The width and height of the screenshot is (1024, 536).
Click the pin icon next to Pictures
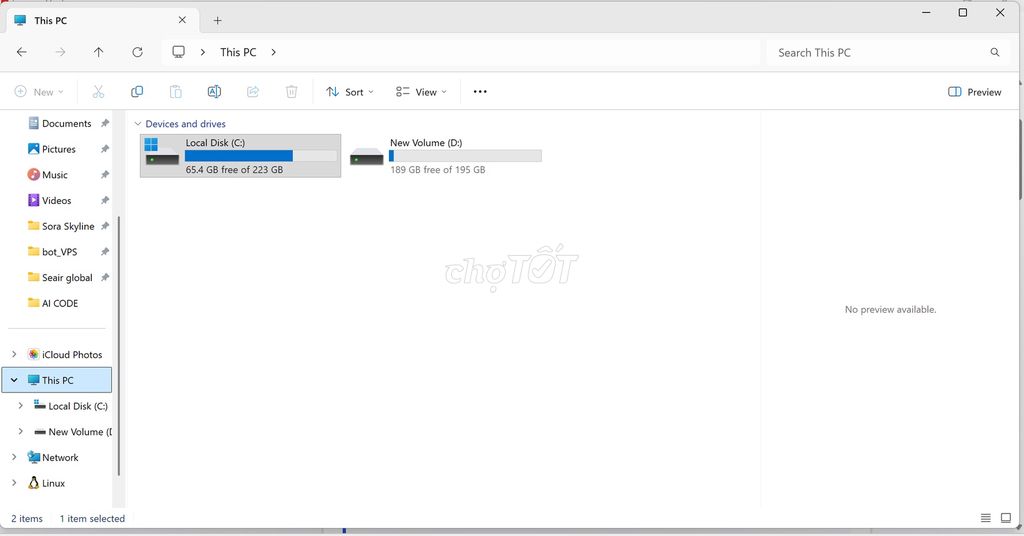coord(104,149)
